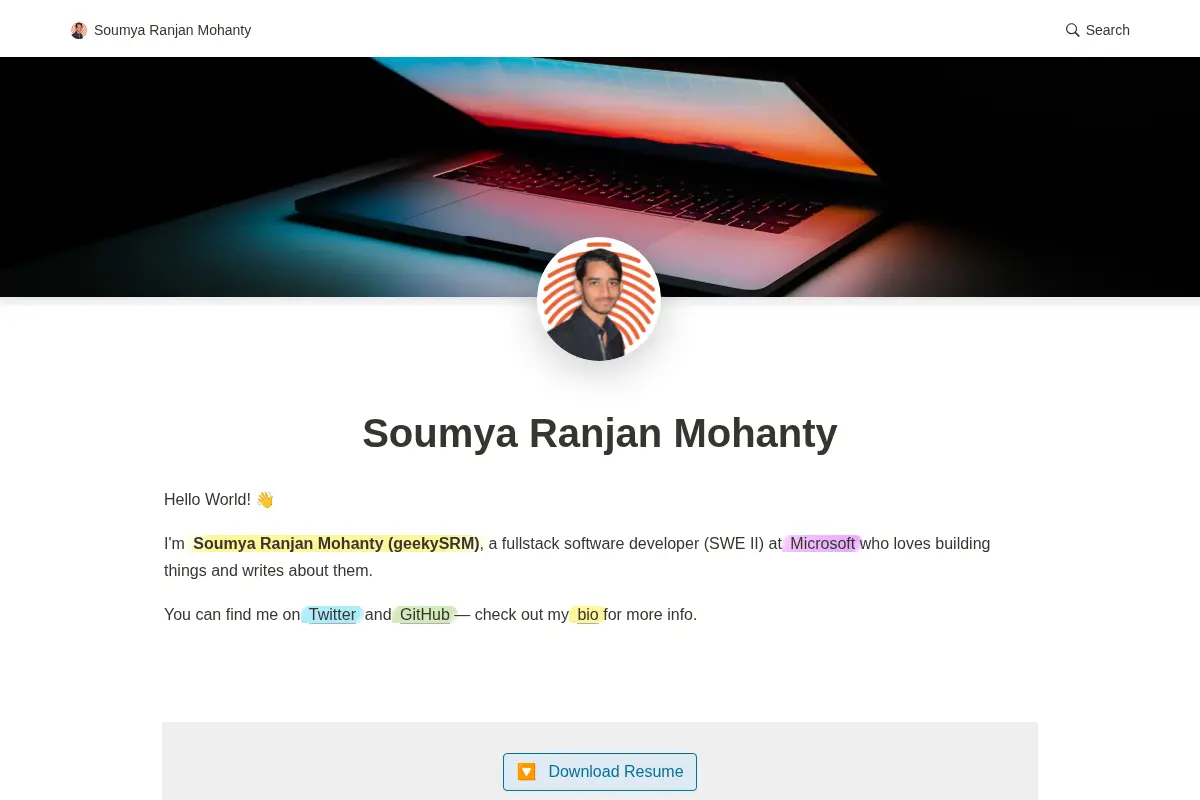Viewport: 1200px width, 800px height.
Task: Open the Twitter link
Action: (332, 615)
